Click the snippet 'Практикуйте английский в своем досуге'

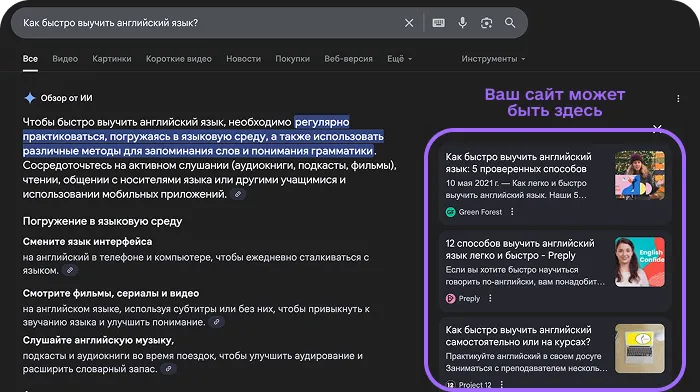pos(523,356)
